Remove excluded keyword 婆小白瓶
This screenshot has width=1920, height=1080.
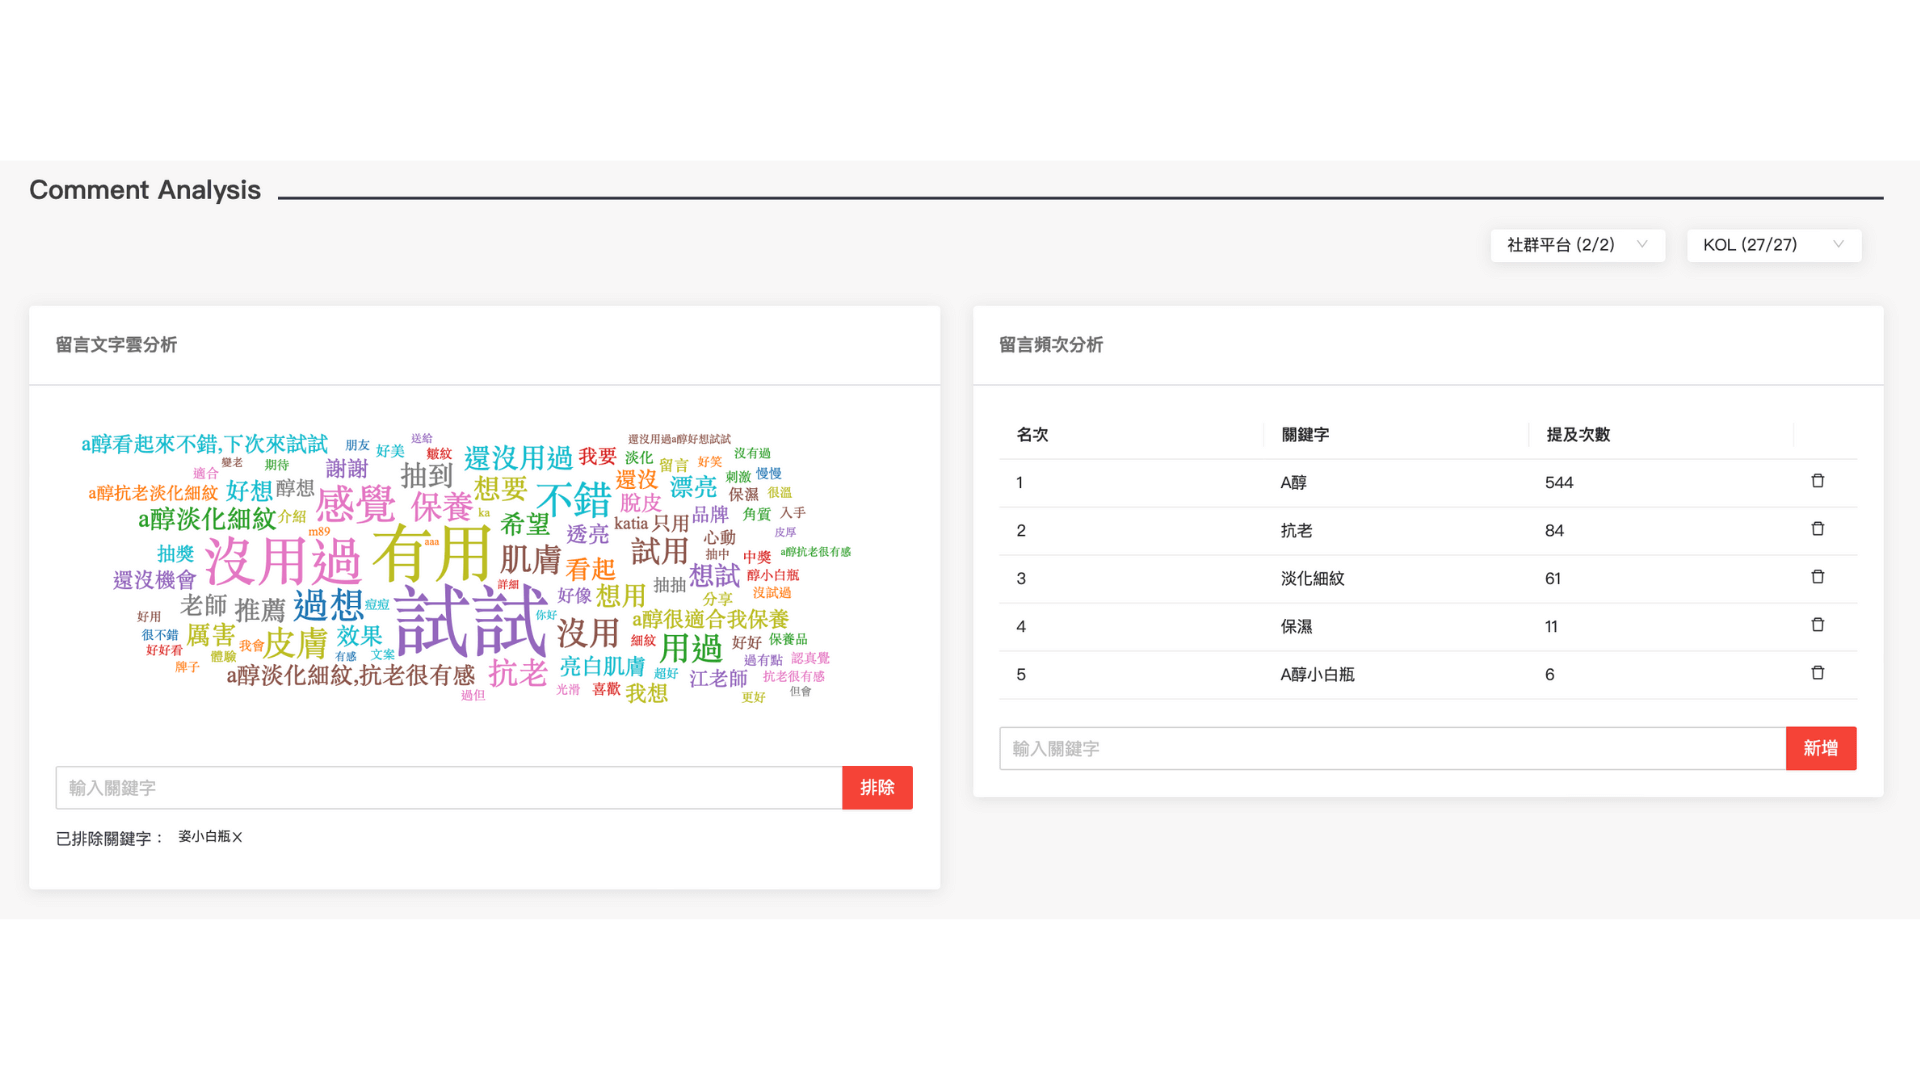click(237, 837)
